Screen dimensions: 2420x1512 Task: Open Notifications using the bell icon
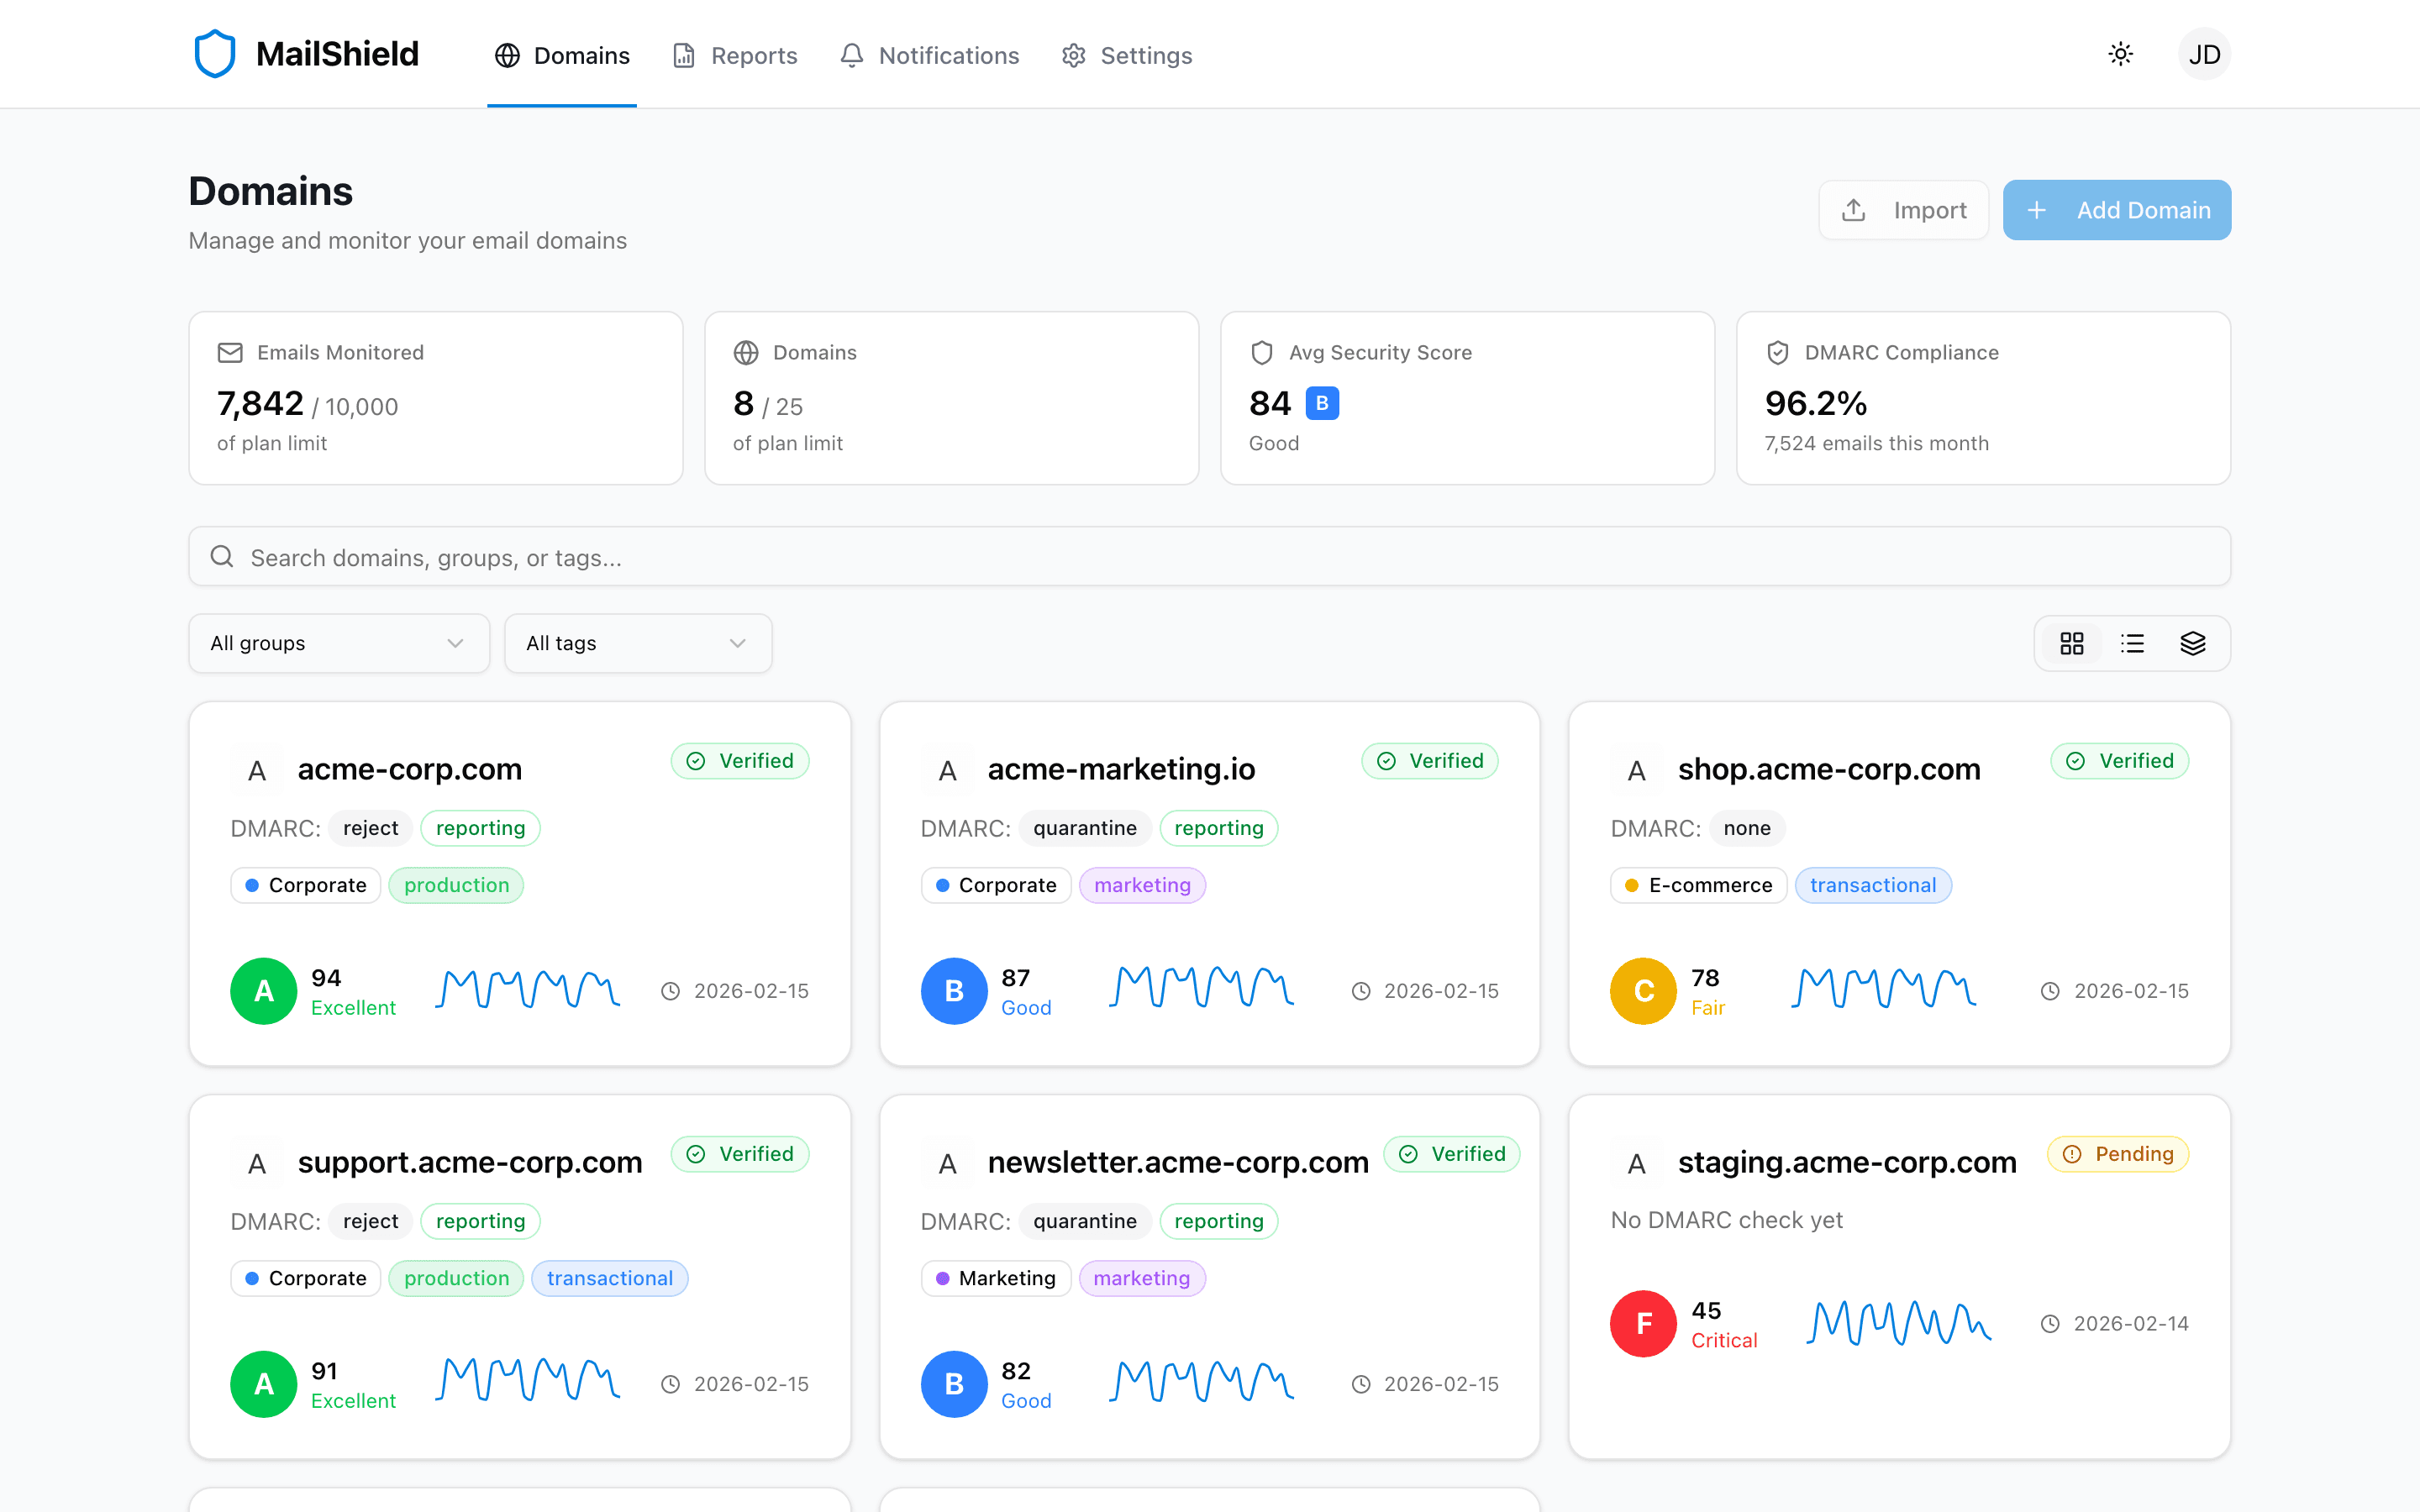[851, 56]
